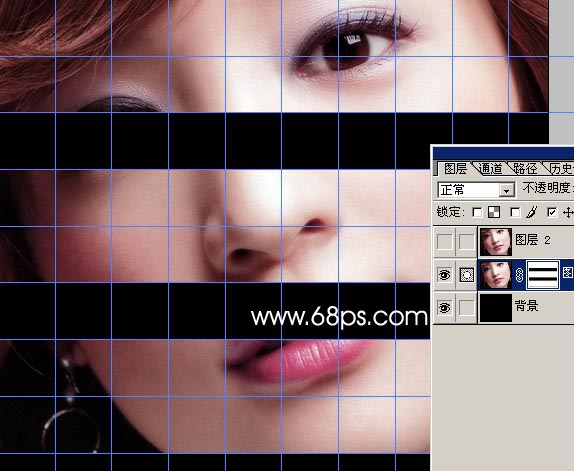Uncheck the lock position checkbox

point(552,212)
